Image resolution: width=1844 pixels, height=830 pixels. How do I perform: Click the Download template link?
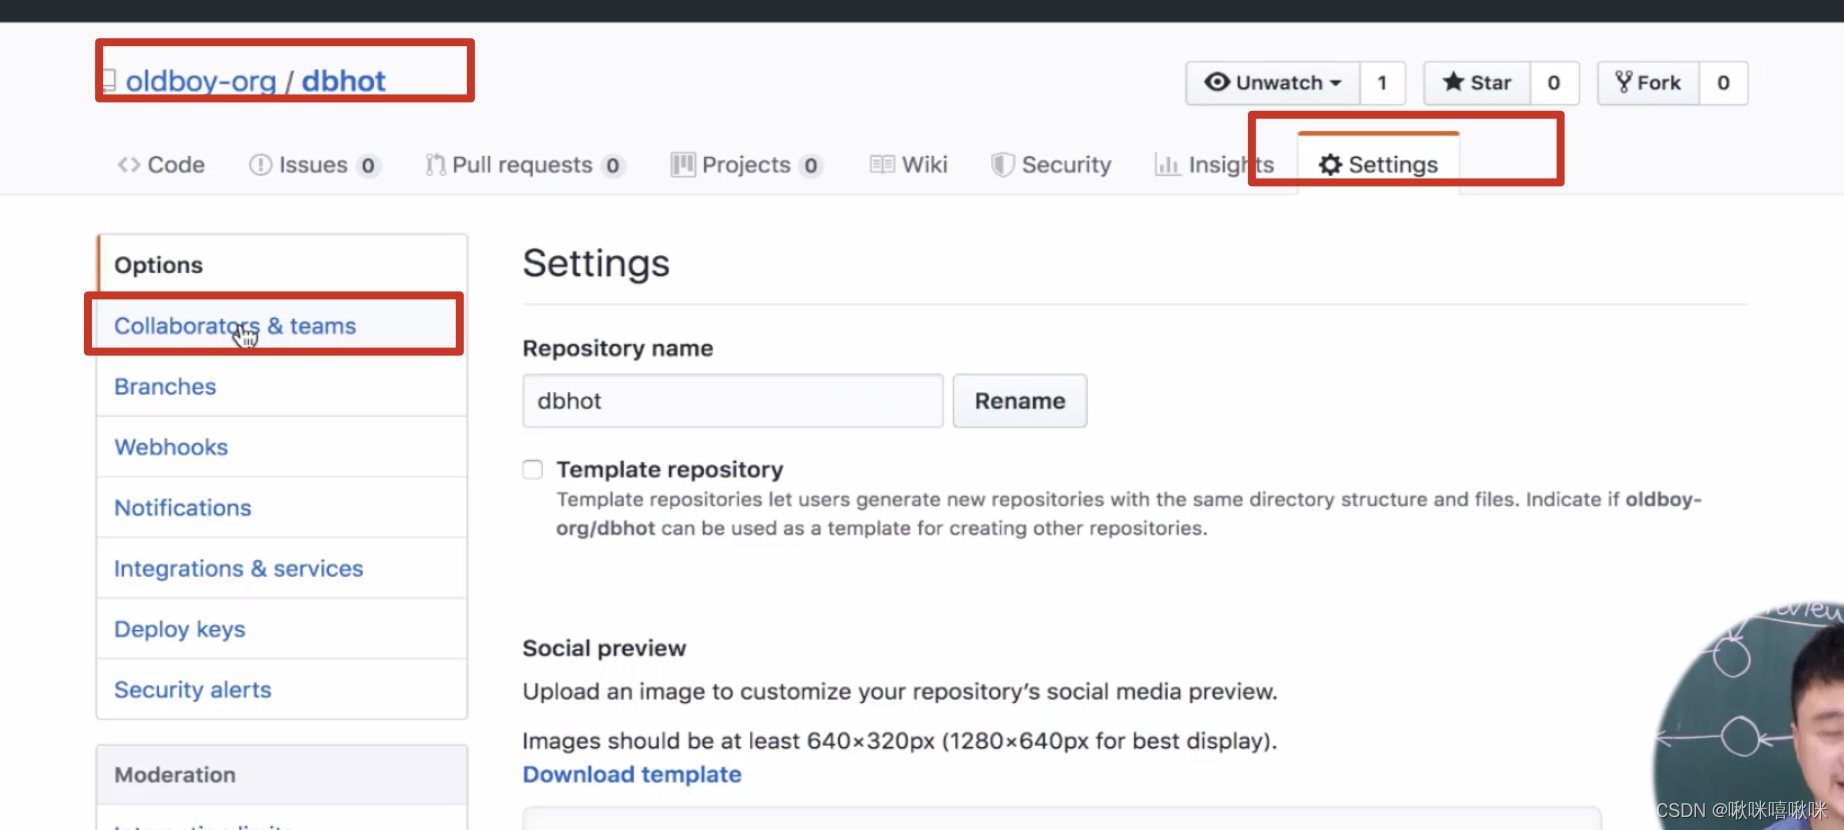tap(632, 775)
